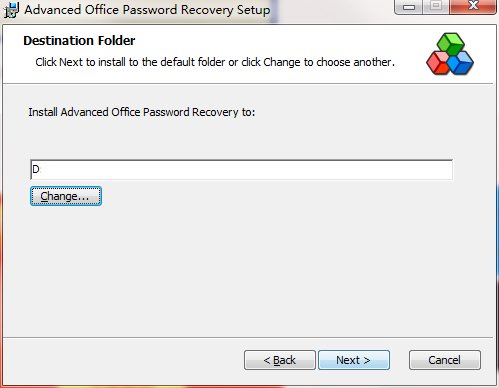Close the Setup window with X
This screenshot has height=388, width=499.
pos(473,7)
